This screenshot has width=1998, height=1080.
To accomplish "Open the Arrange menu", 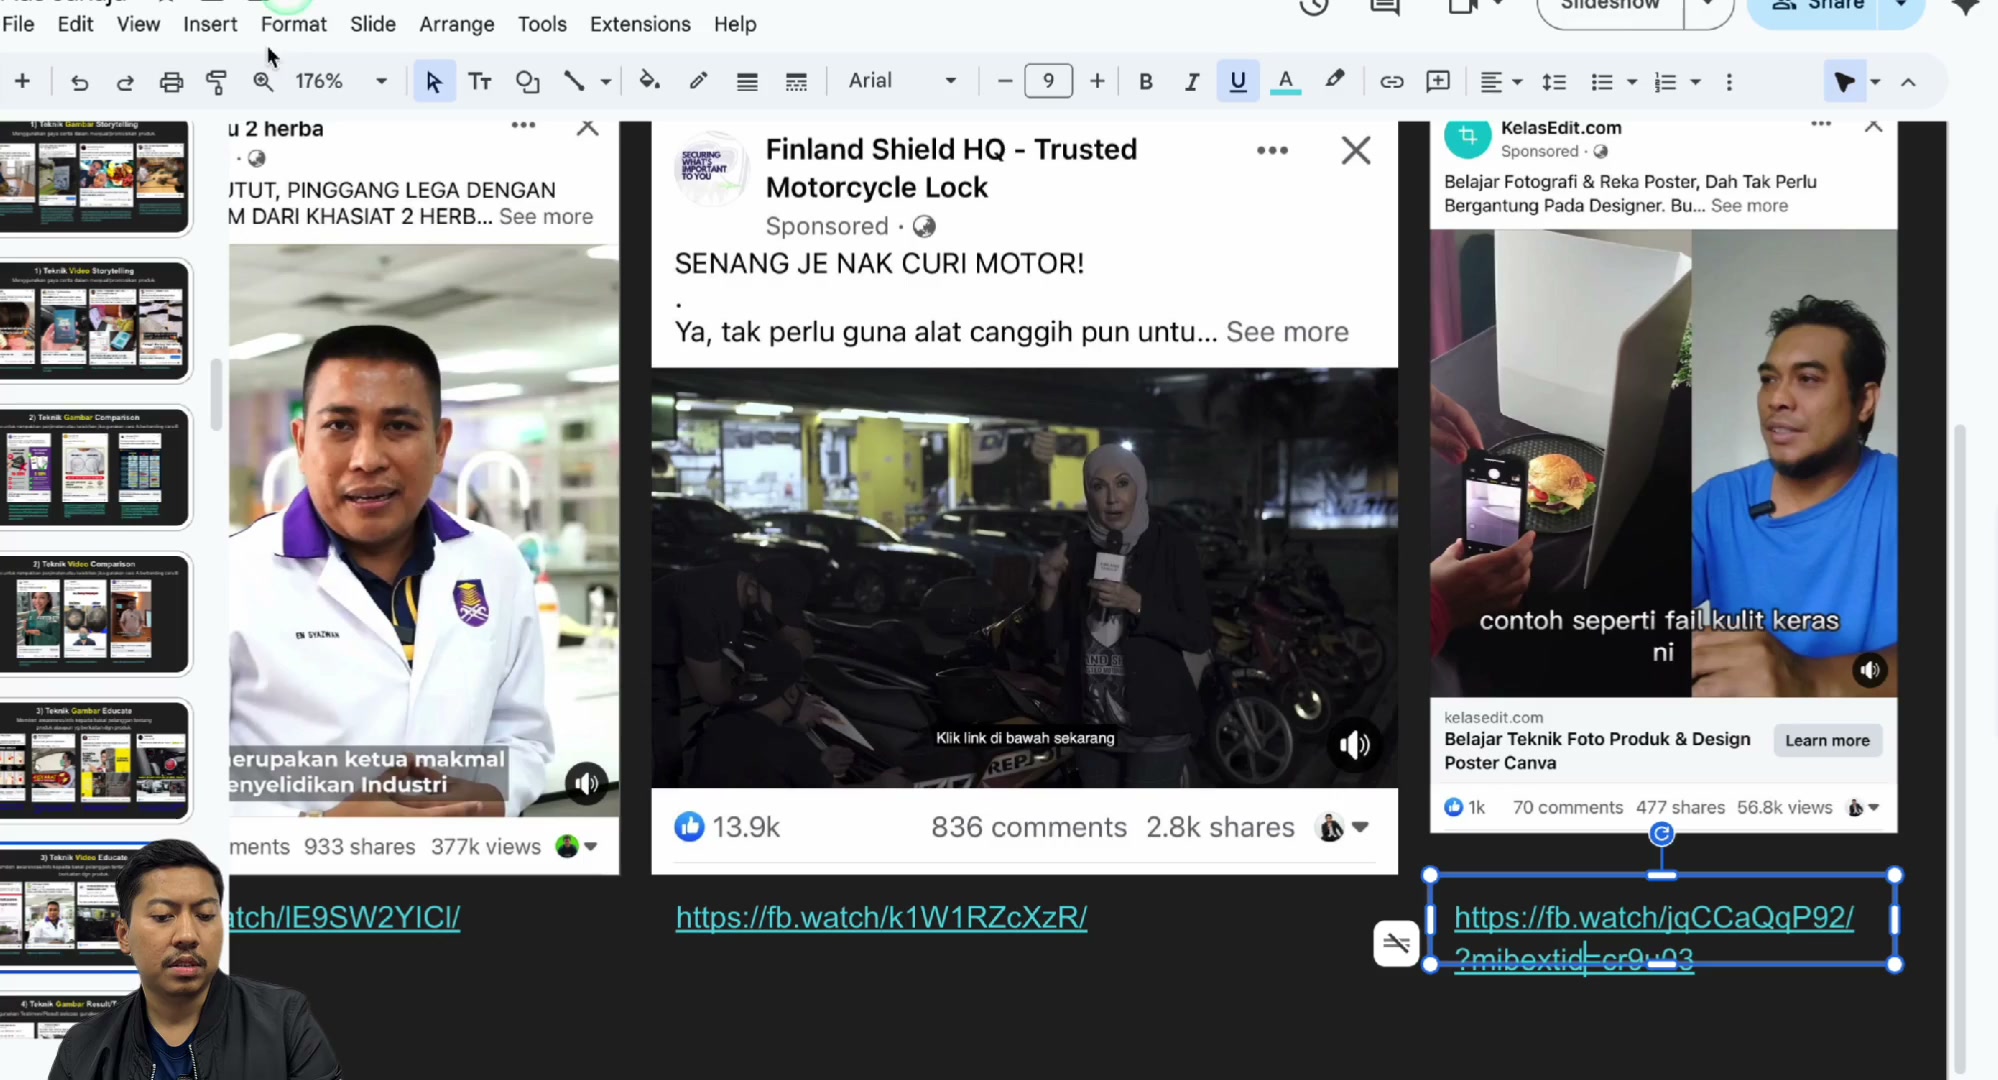I will pos(456,24).
